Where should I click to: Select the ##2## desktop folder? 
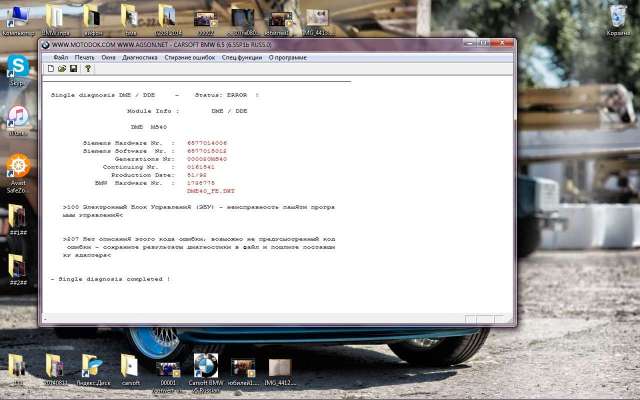coord(18,269)
